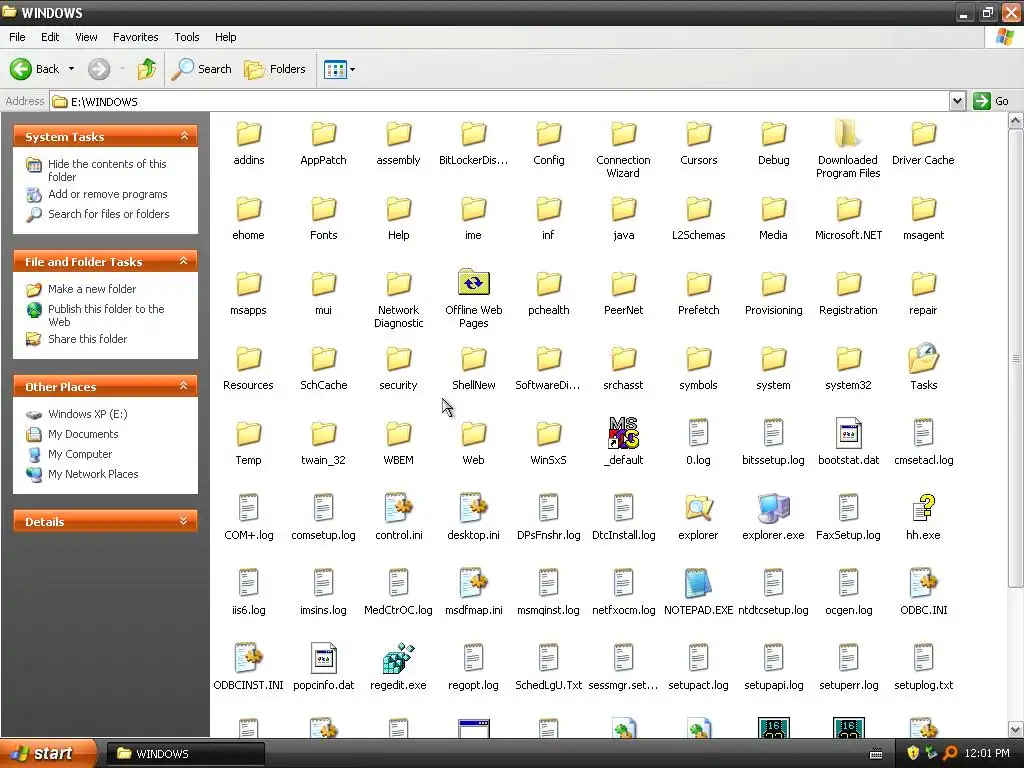Go to Windows XP (E:) drive

coord(88,414)
